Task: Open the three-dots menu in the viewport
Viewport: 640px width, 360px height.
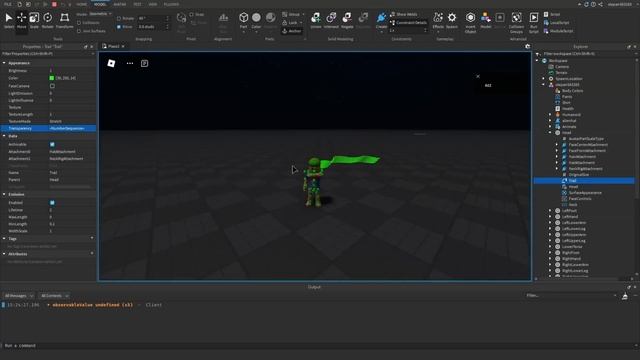Action: point(130,63)
